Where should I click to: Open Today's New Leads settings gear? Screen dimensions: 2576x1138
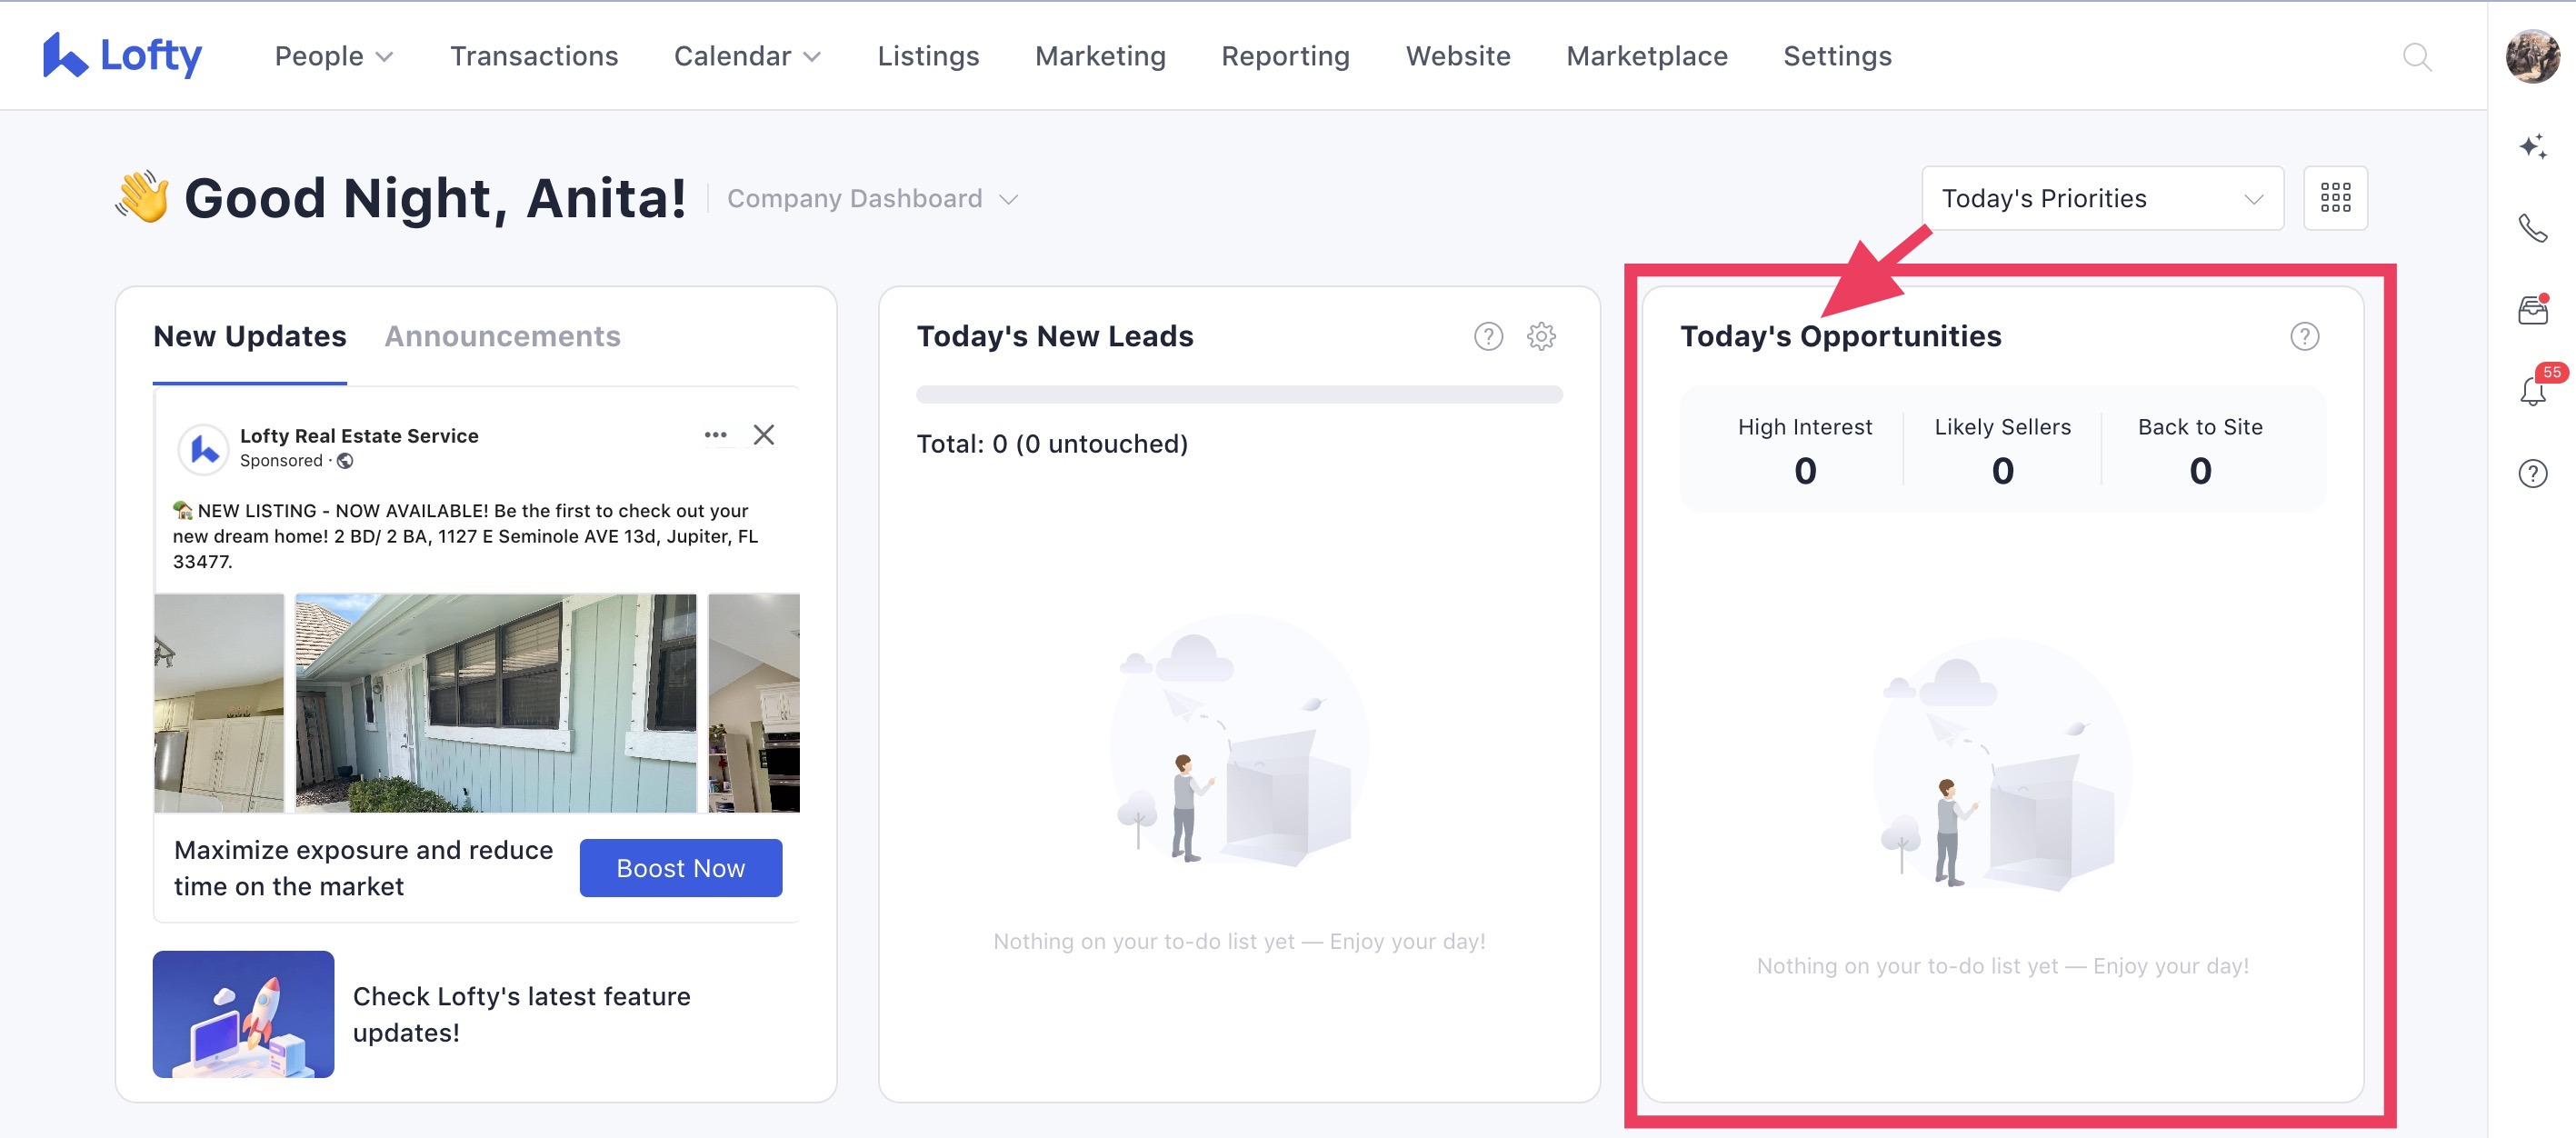point(1540,336)
